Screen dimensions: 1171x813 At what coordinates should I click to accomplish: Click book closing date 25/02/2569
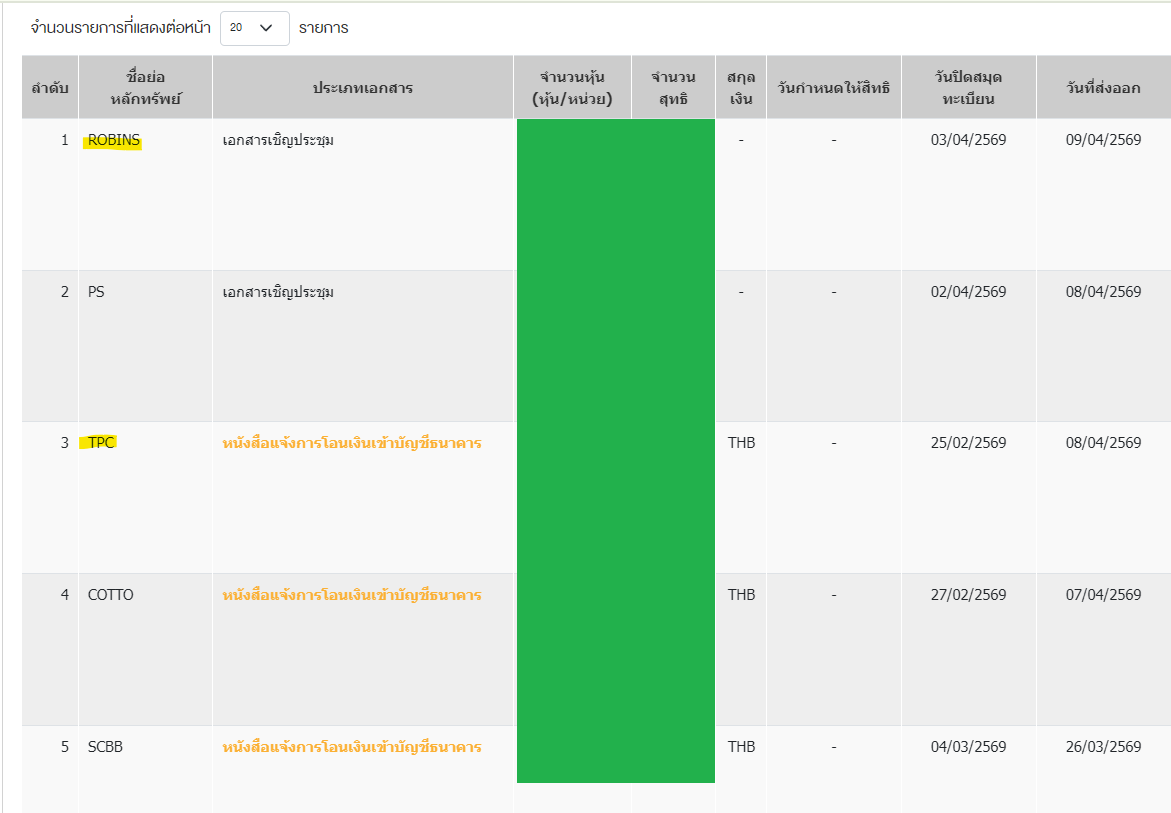point(969,443)
